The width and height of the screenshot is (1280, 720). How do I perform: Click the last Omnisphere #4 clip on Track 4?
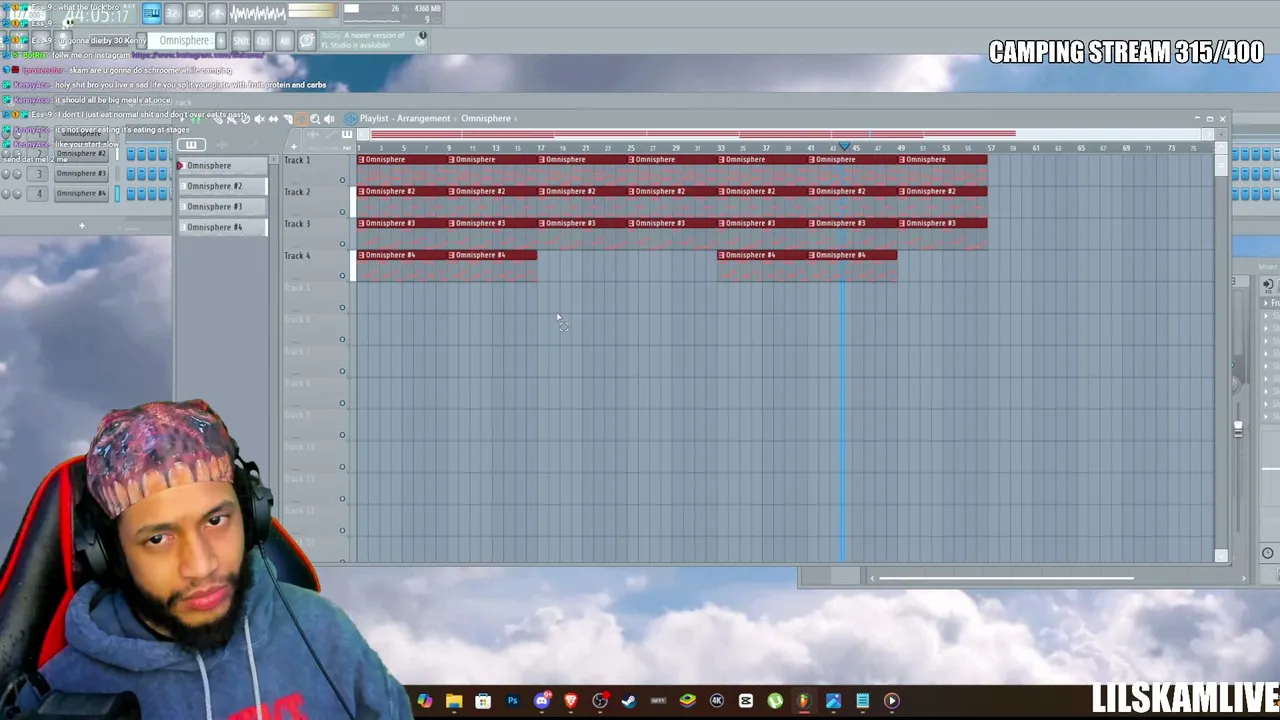[852, 264]
